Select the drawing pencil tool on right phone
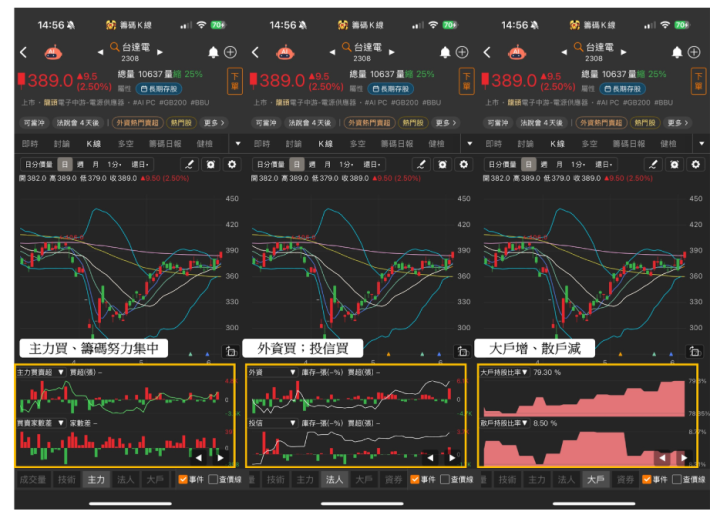720x518 pixels. click(x=653, y=164)
